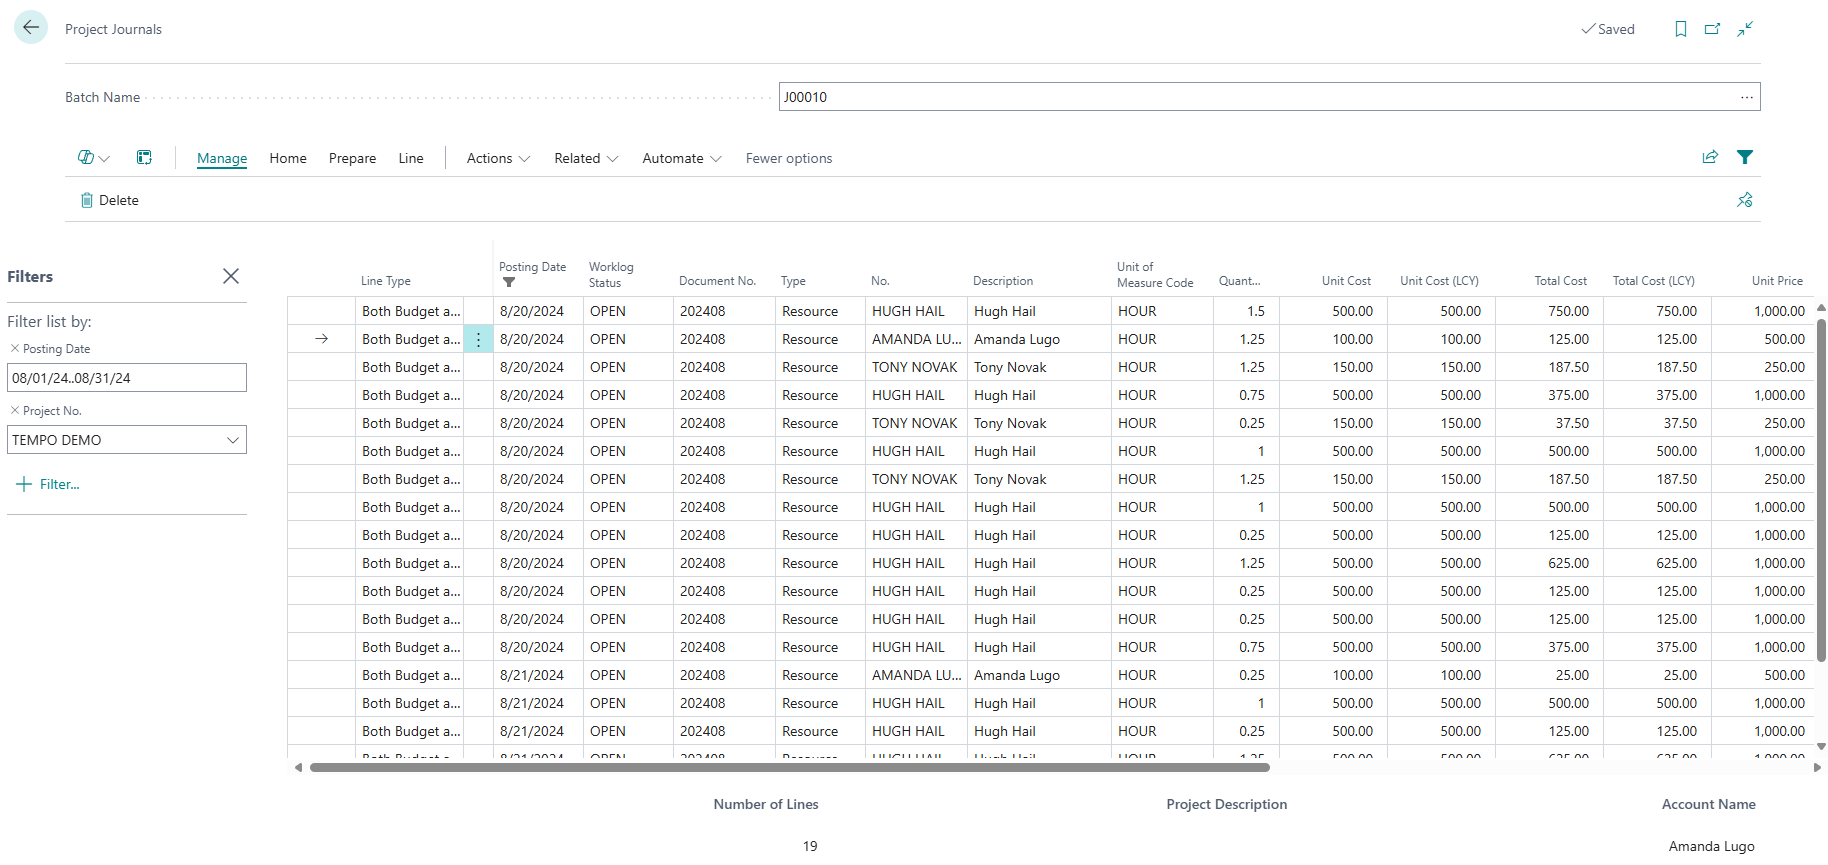
Task: Click the bookmark icon in header
Action: [x=1681, y=29]
